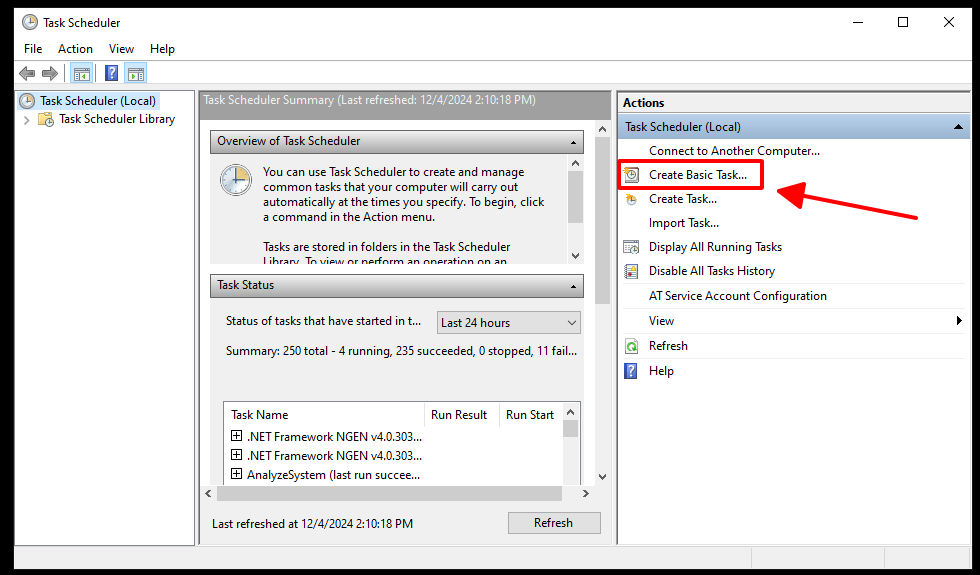Image resolution: width=980 pixels, height=575 pixels.
Task: Click the Create Basic Task icon
Action: point(631,175)
